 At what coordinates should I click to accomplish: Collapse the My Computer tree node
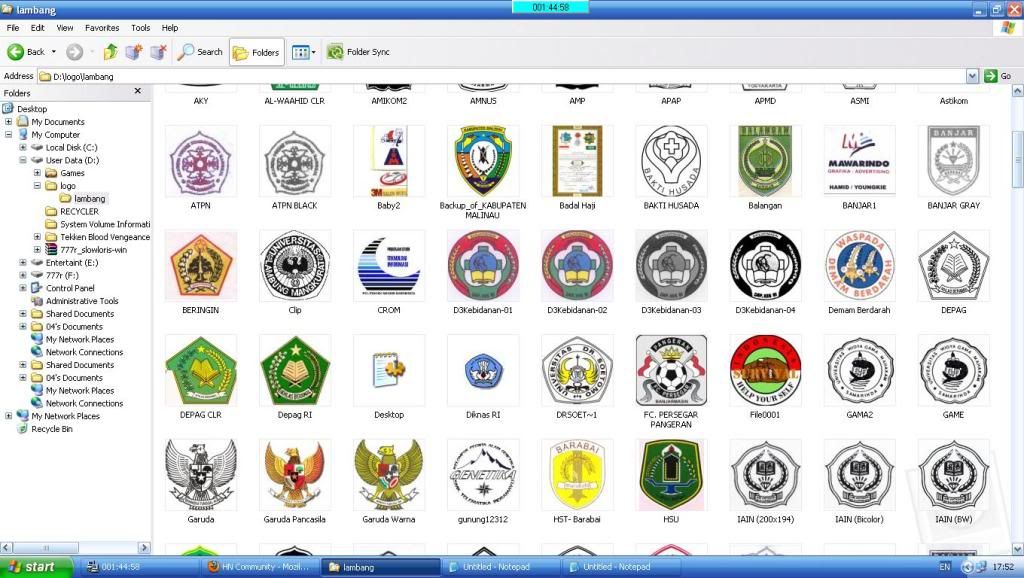point(8,135)
